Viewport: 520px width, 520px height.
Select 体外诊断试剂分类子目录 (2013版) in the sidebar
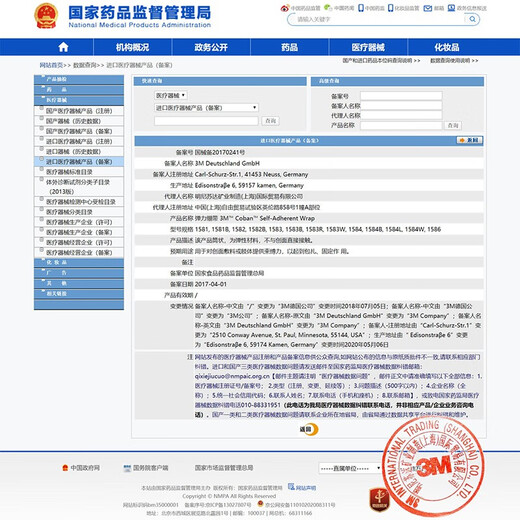pos(79,187)
